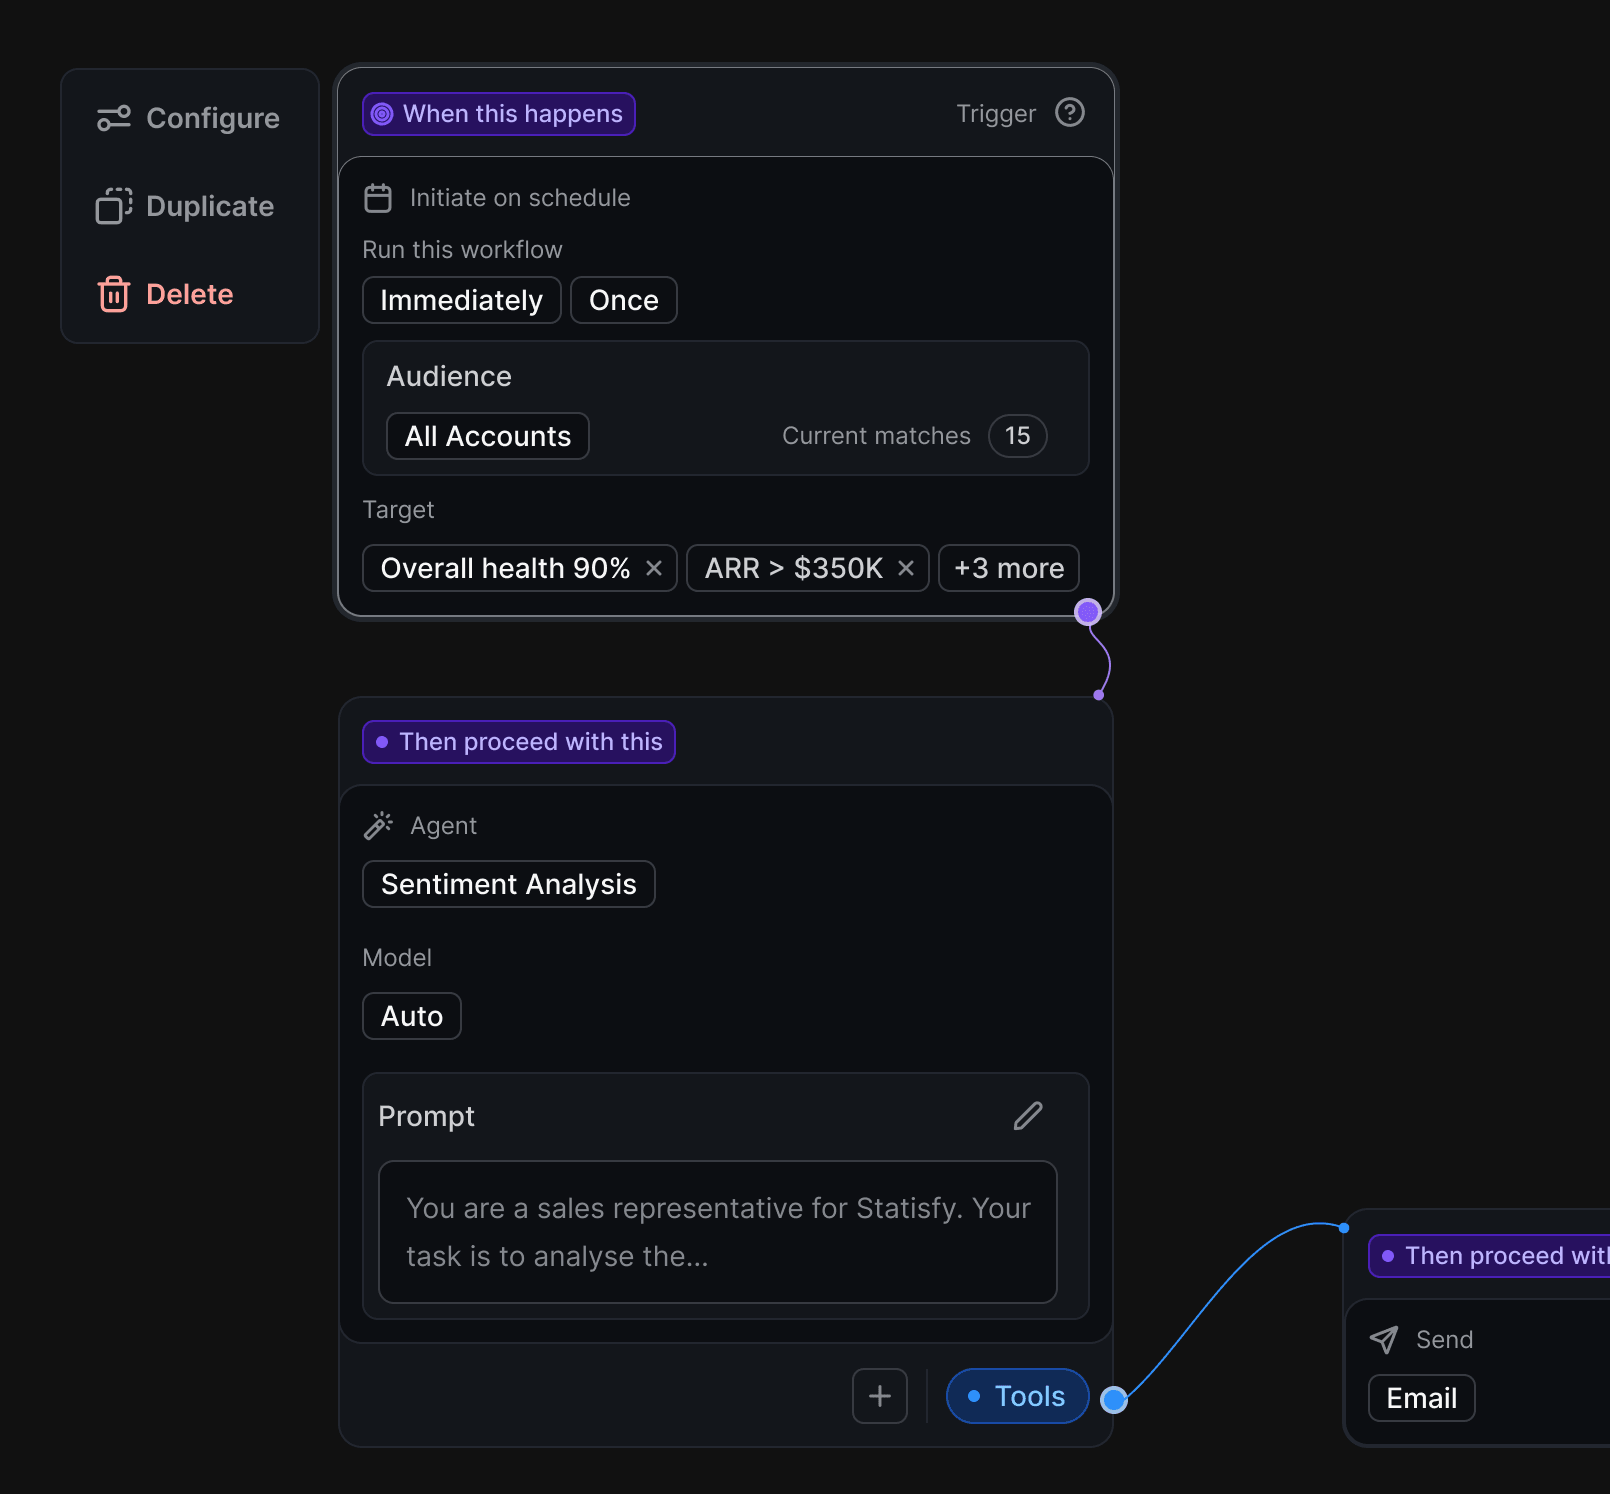The height and width of the screenshot is (1494, 1610).
Task: Click the 'Initiate on schedule' label
Action: [x=520, y=198]
